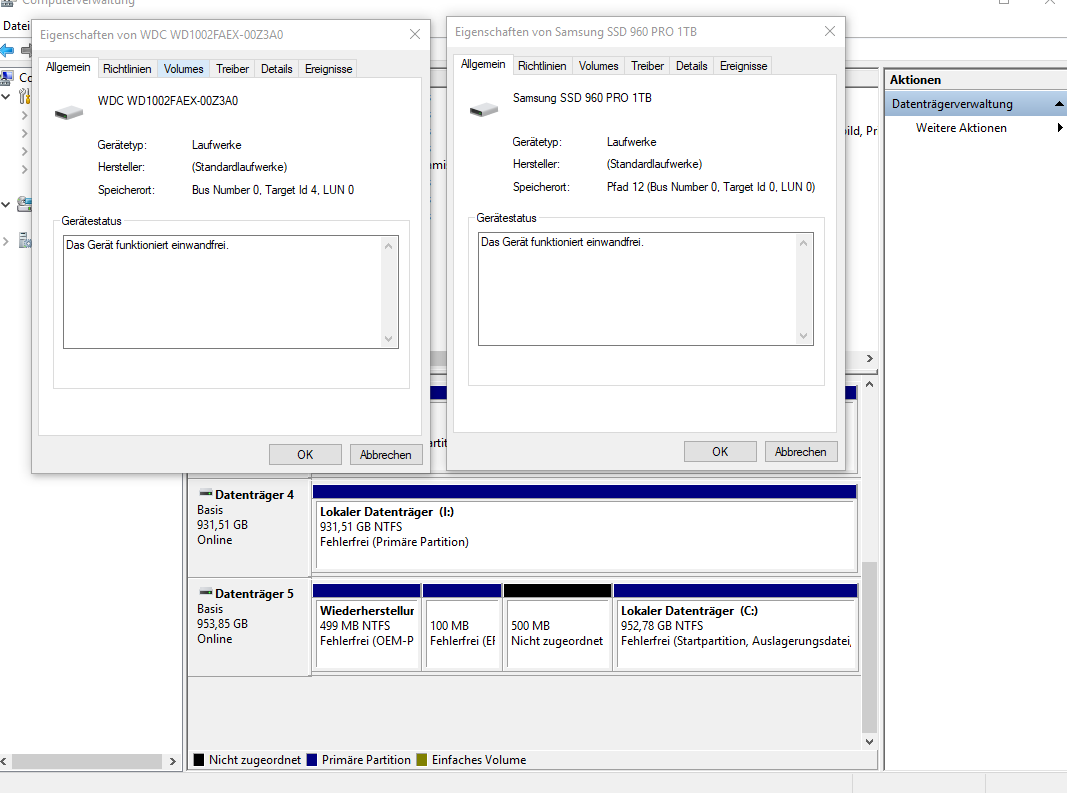Open the Treiber tab in the WDC dialog
This screenshot has height=793, width=1067.
(232, 69)
